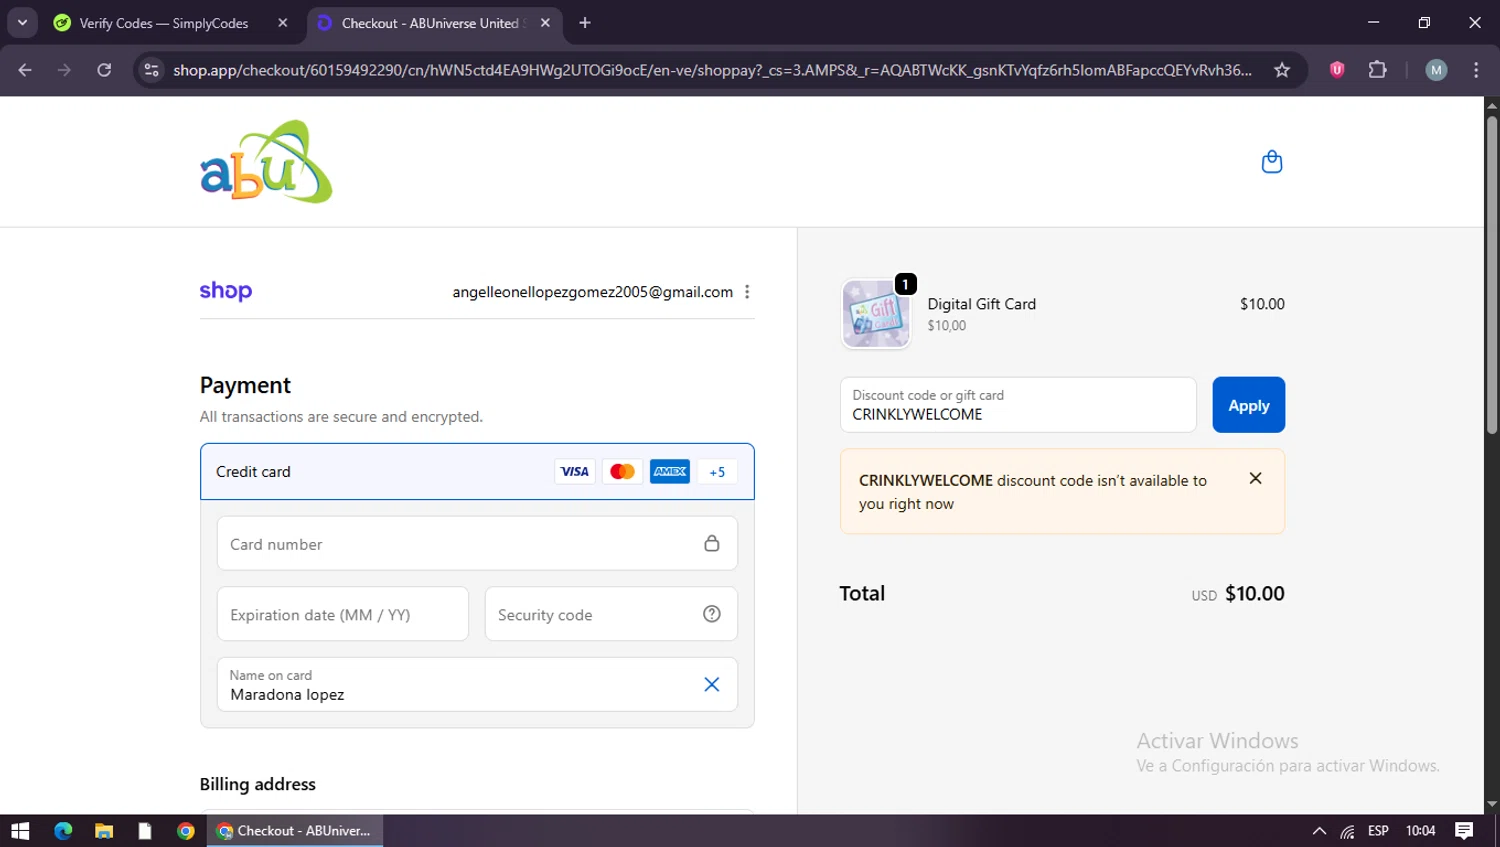Close the Verify Codes tab

click(x=283, y=23)
